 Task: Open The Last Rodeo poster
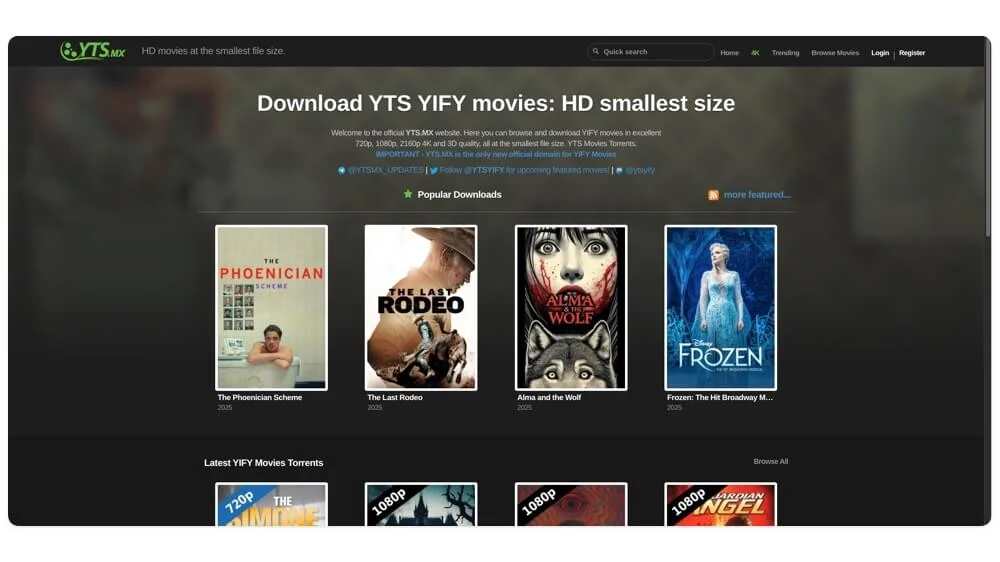point(421,307)
